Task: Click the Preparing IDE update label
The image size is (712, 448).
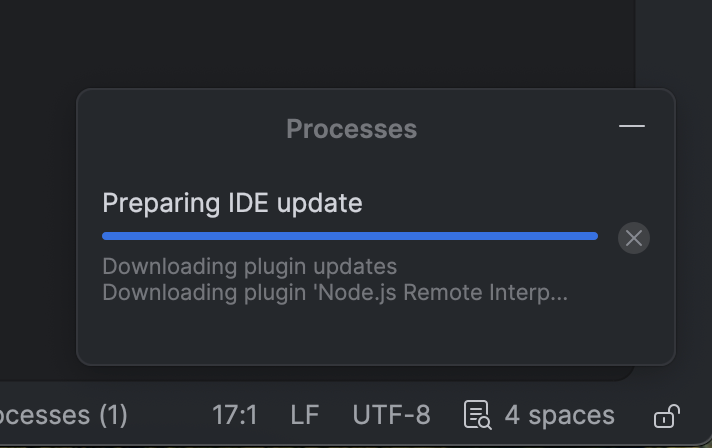Action: (x=232, y=203)
